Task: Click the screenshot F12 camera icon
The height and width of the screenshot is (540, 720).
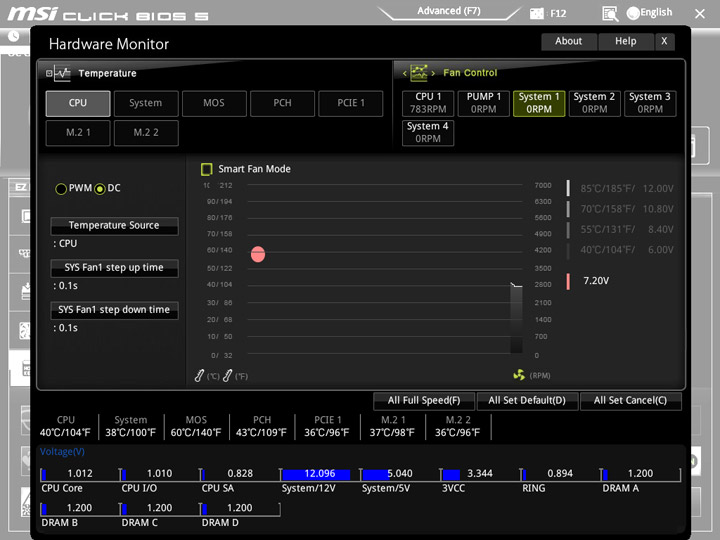Action: pyautogui.click(x=536, y=13)
